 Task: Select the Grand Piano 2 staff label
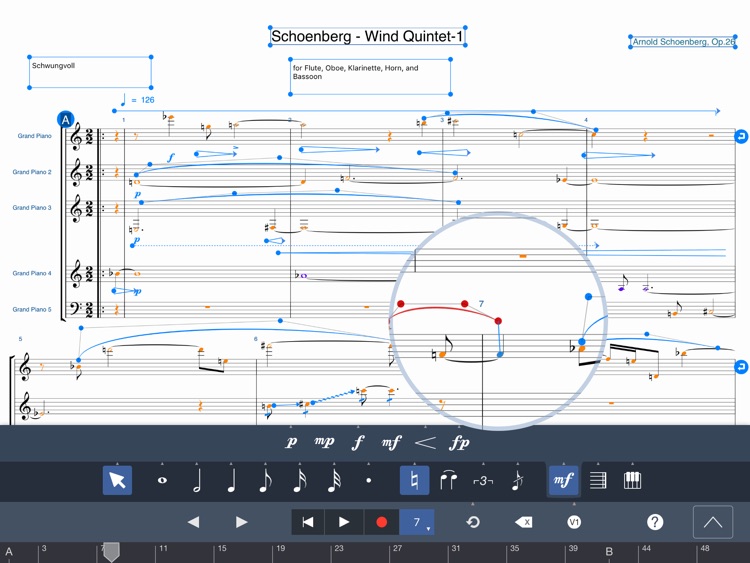click(32, 172)
